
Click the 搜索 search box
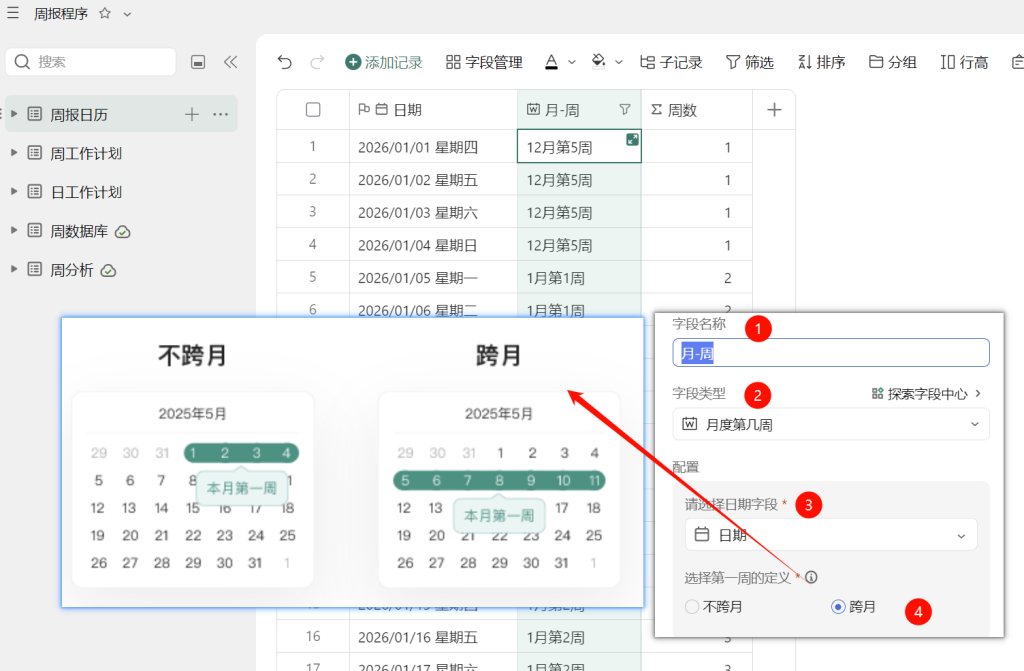point(91,62)
